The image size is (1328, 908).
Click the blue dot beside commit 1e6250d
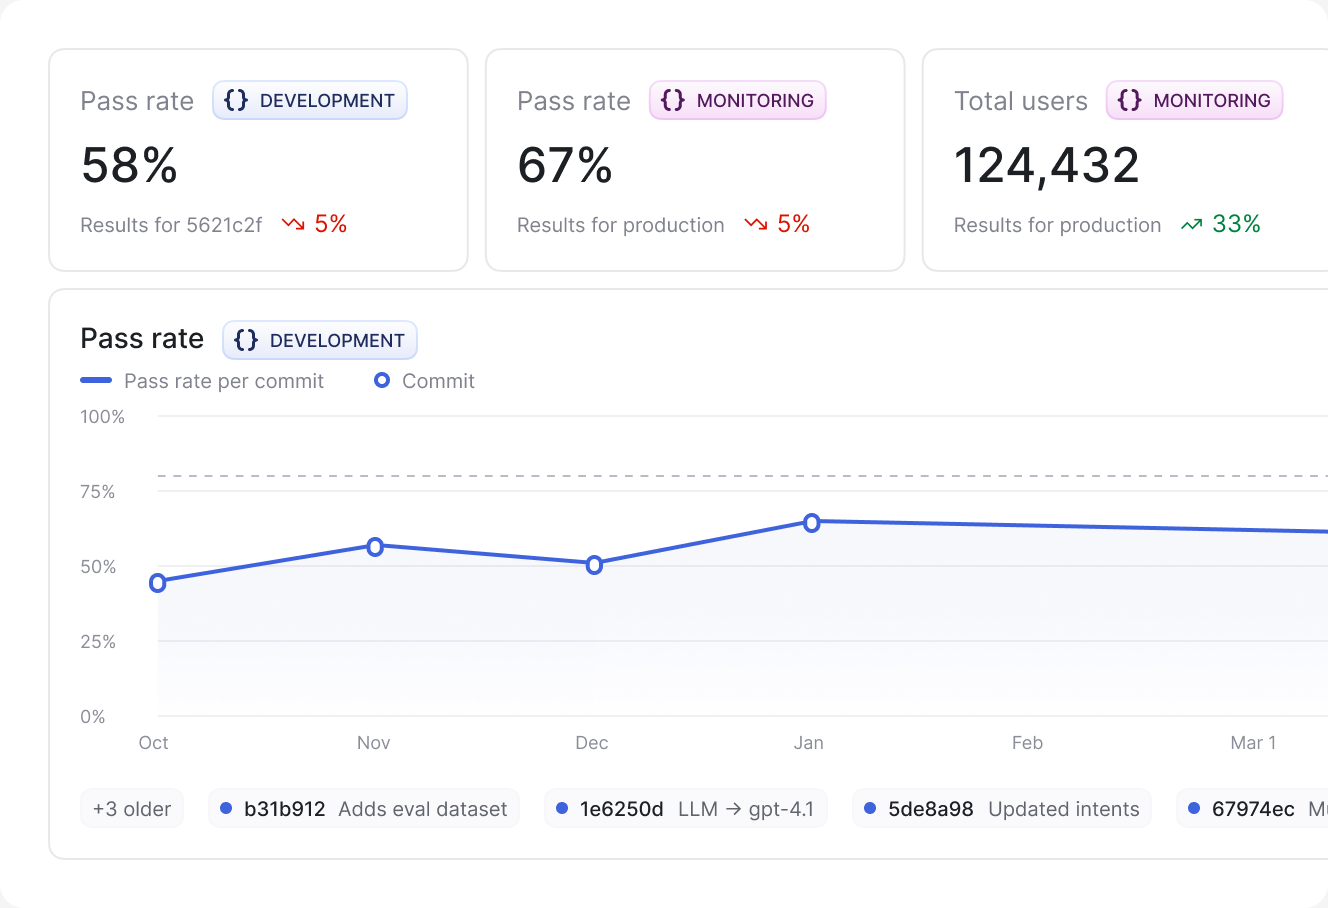coord(562,808)
